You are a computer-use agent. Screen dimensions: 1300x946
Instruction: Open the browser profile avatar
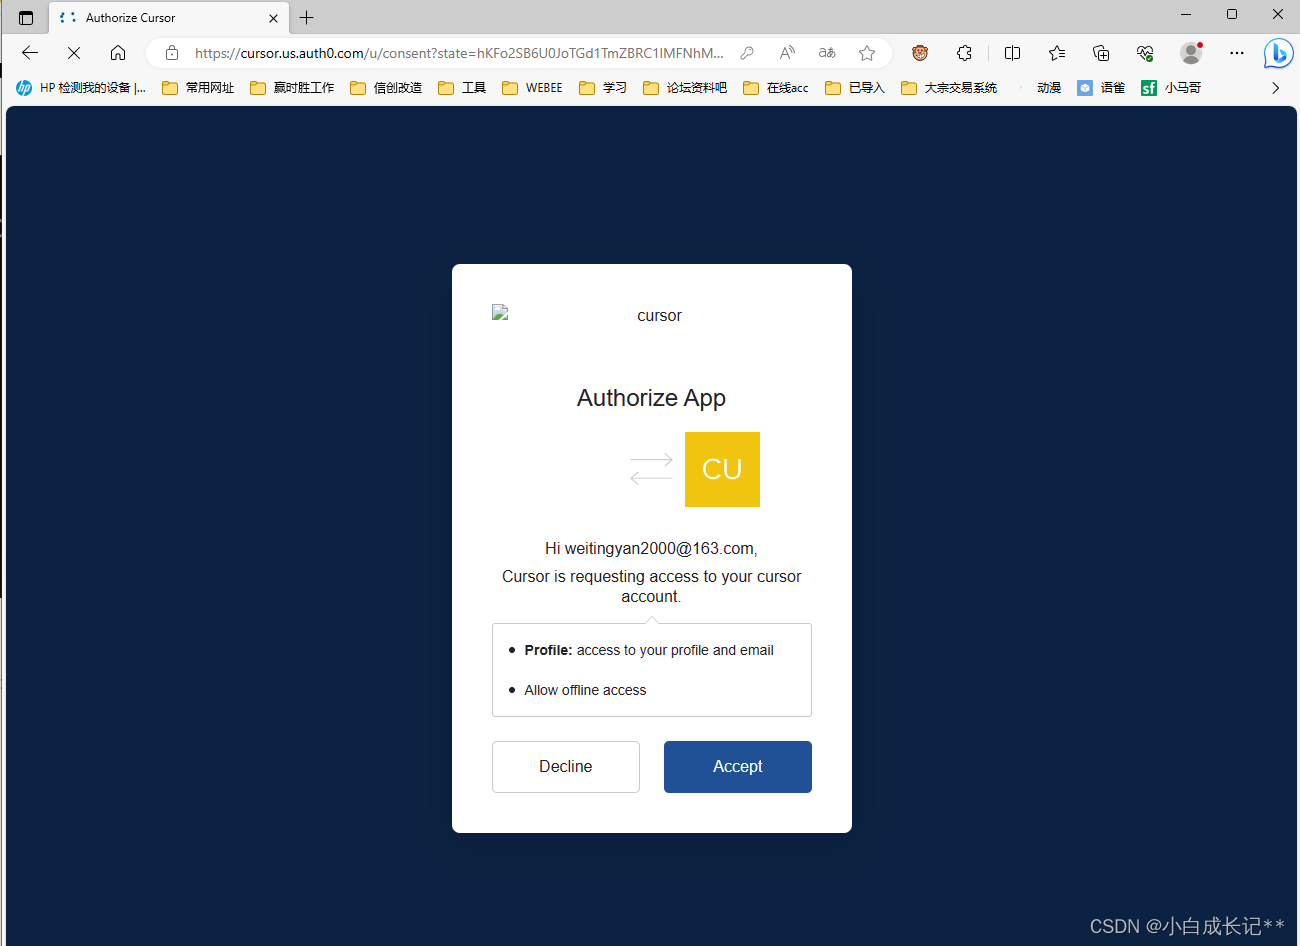tap(1190, 53)
